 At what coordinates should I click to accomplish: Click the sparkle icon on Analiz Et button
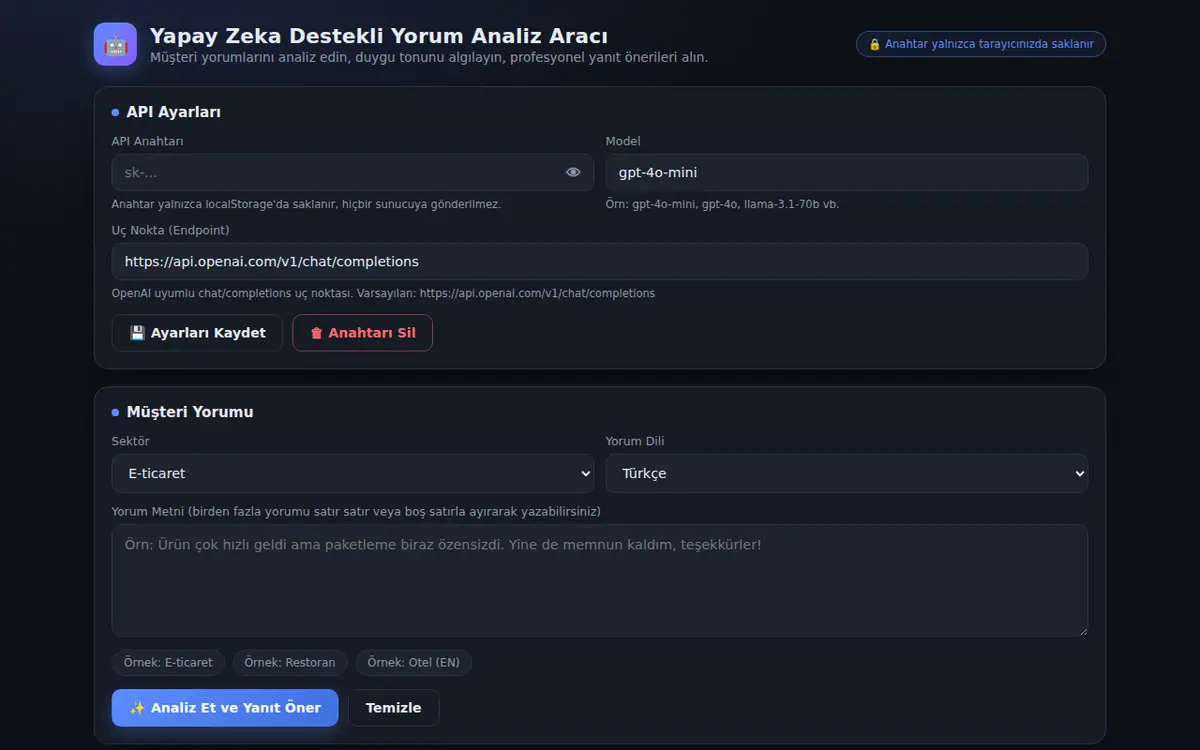(x=138, y=708)
